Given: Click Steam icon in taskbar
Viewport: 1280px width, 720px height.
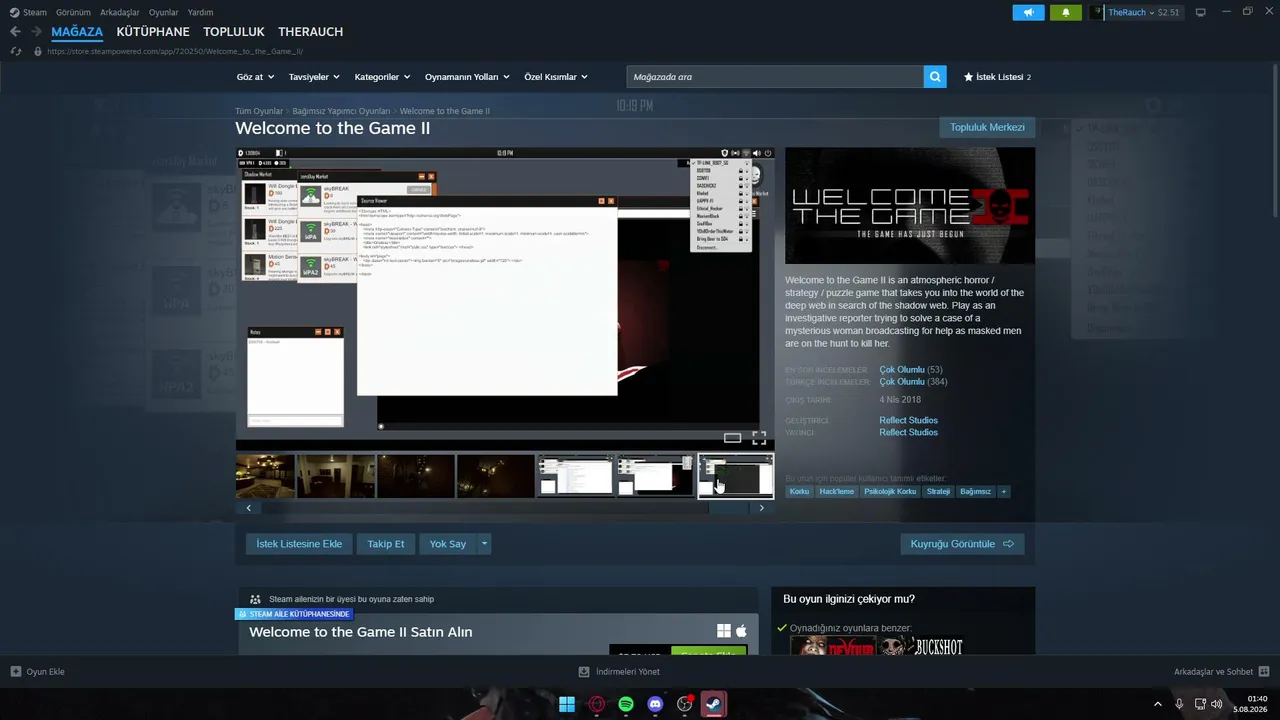Looking at the screenshot, I should [x=714, y=704].
